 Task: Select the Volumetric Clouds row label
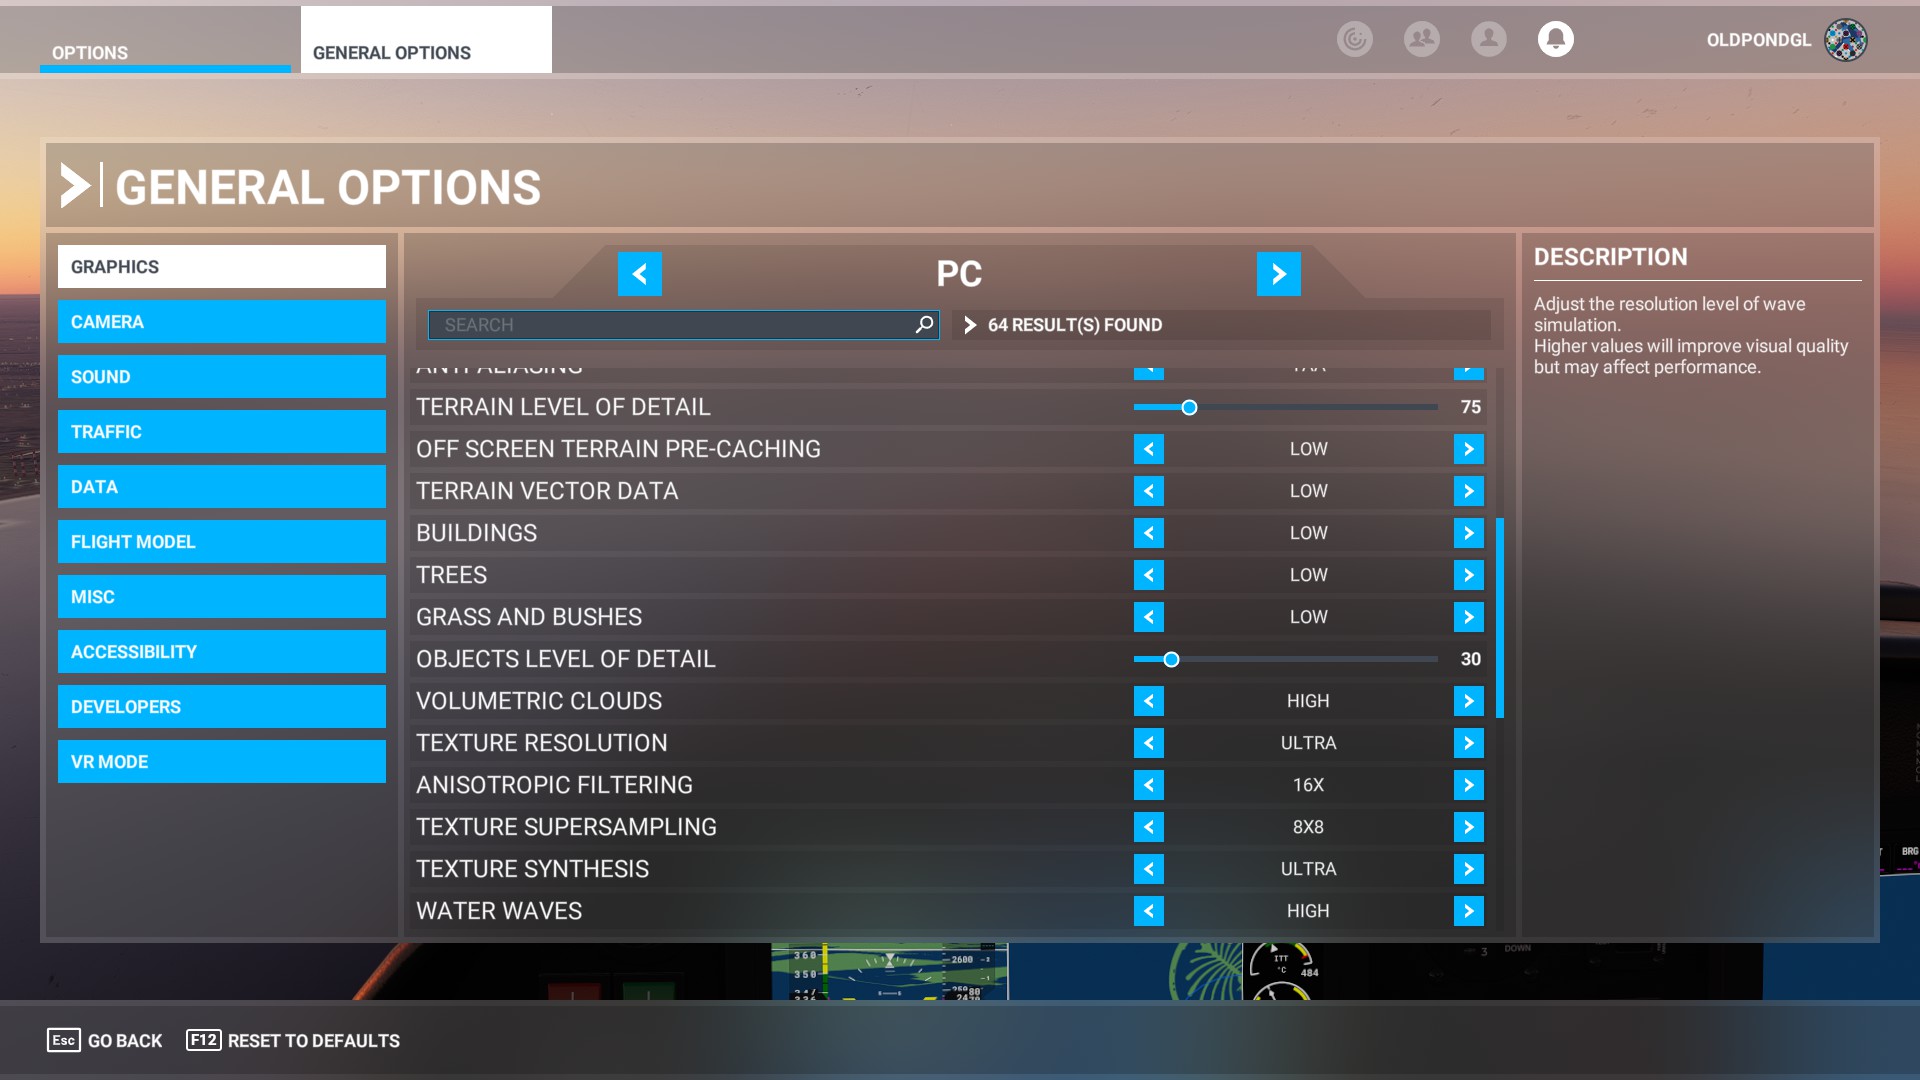click(x=539, y=701)
